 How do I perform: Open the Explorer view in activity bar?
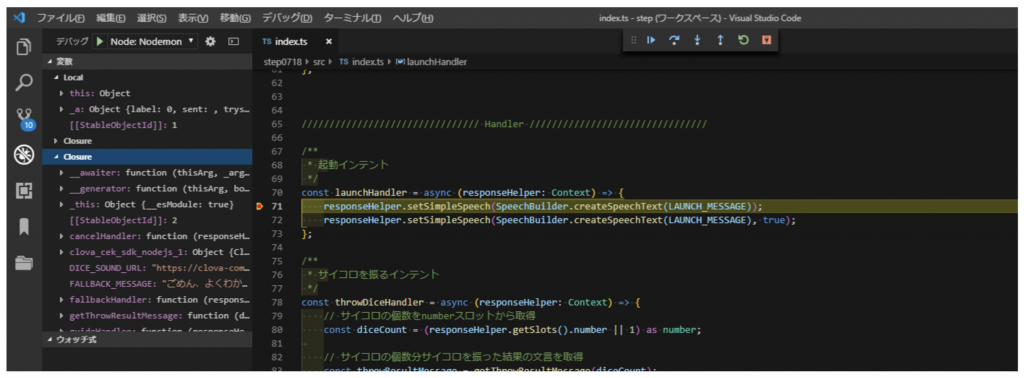24,48
